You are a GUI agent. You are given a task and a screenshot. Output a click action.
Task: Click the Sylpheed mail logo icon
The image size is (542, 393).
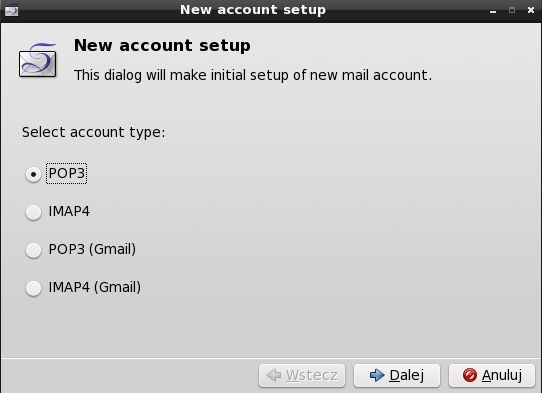[x=38, y=60]
